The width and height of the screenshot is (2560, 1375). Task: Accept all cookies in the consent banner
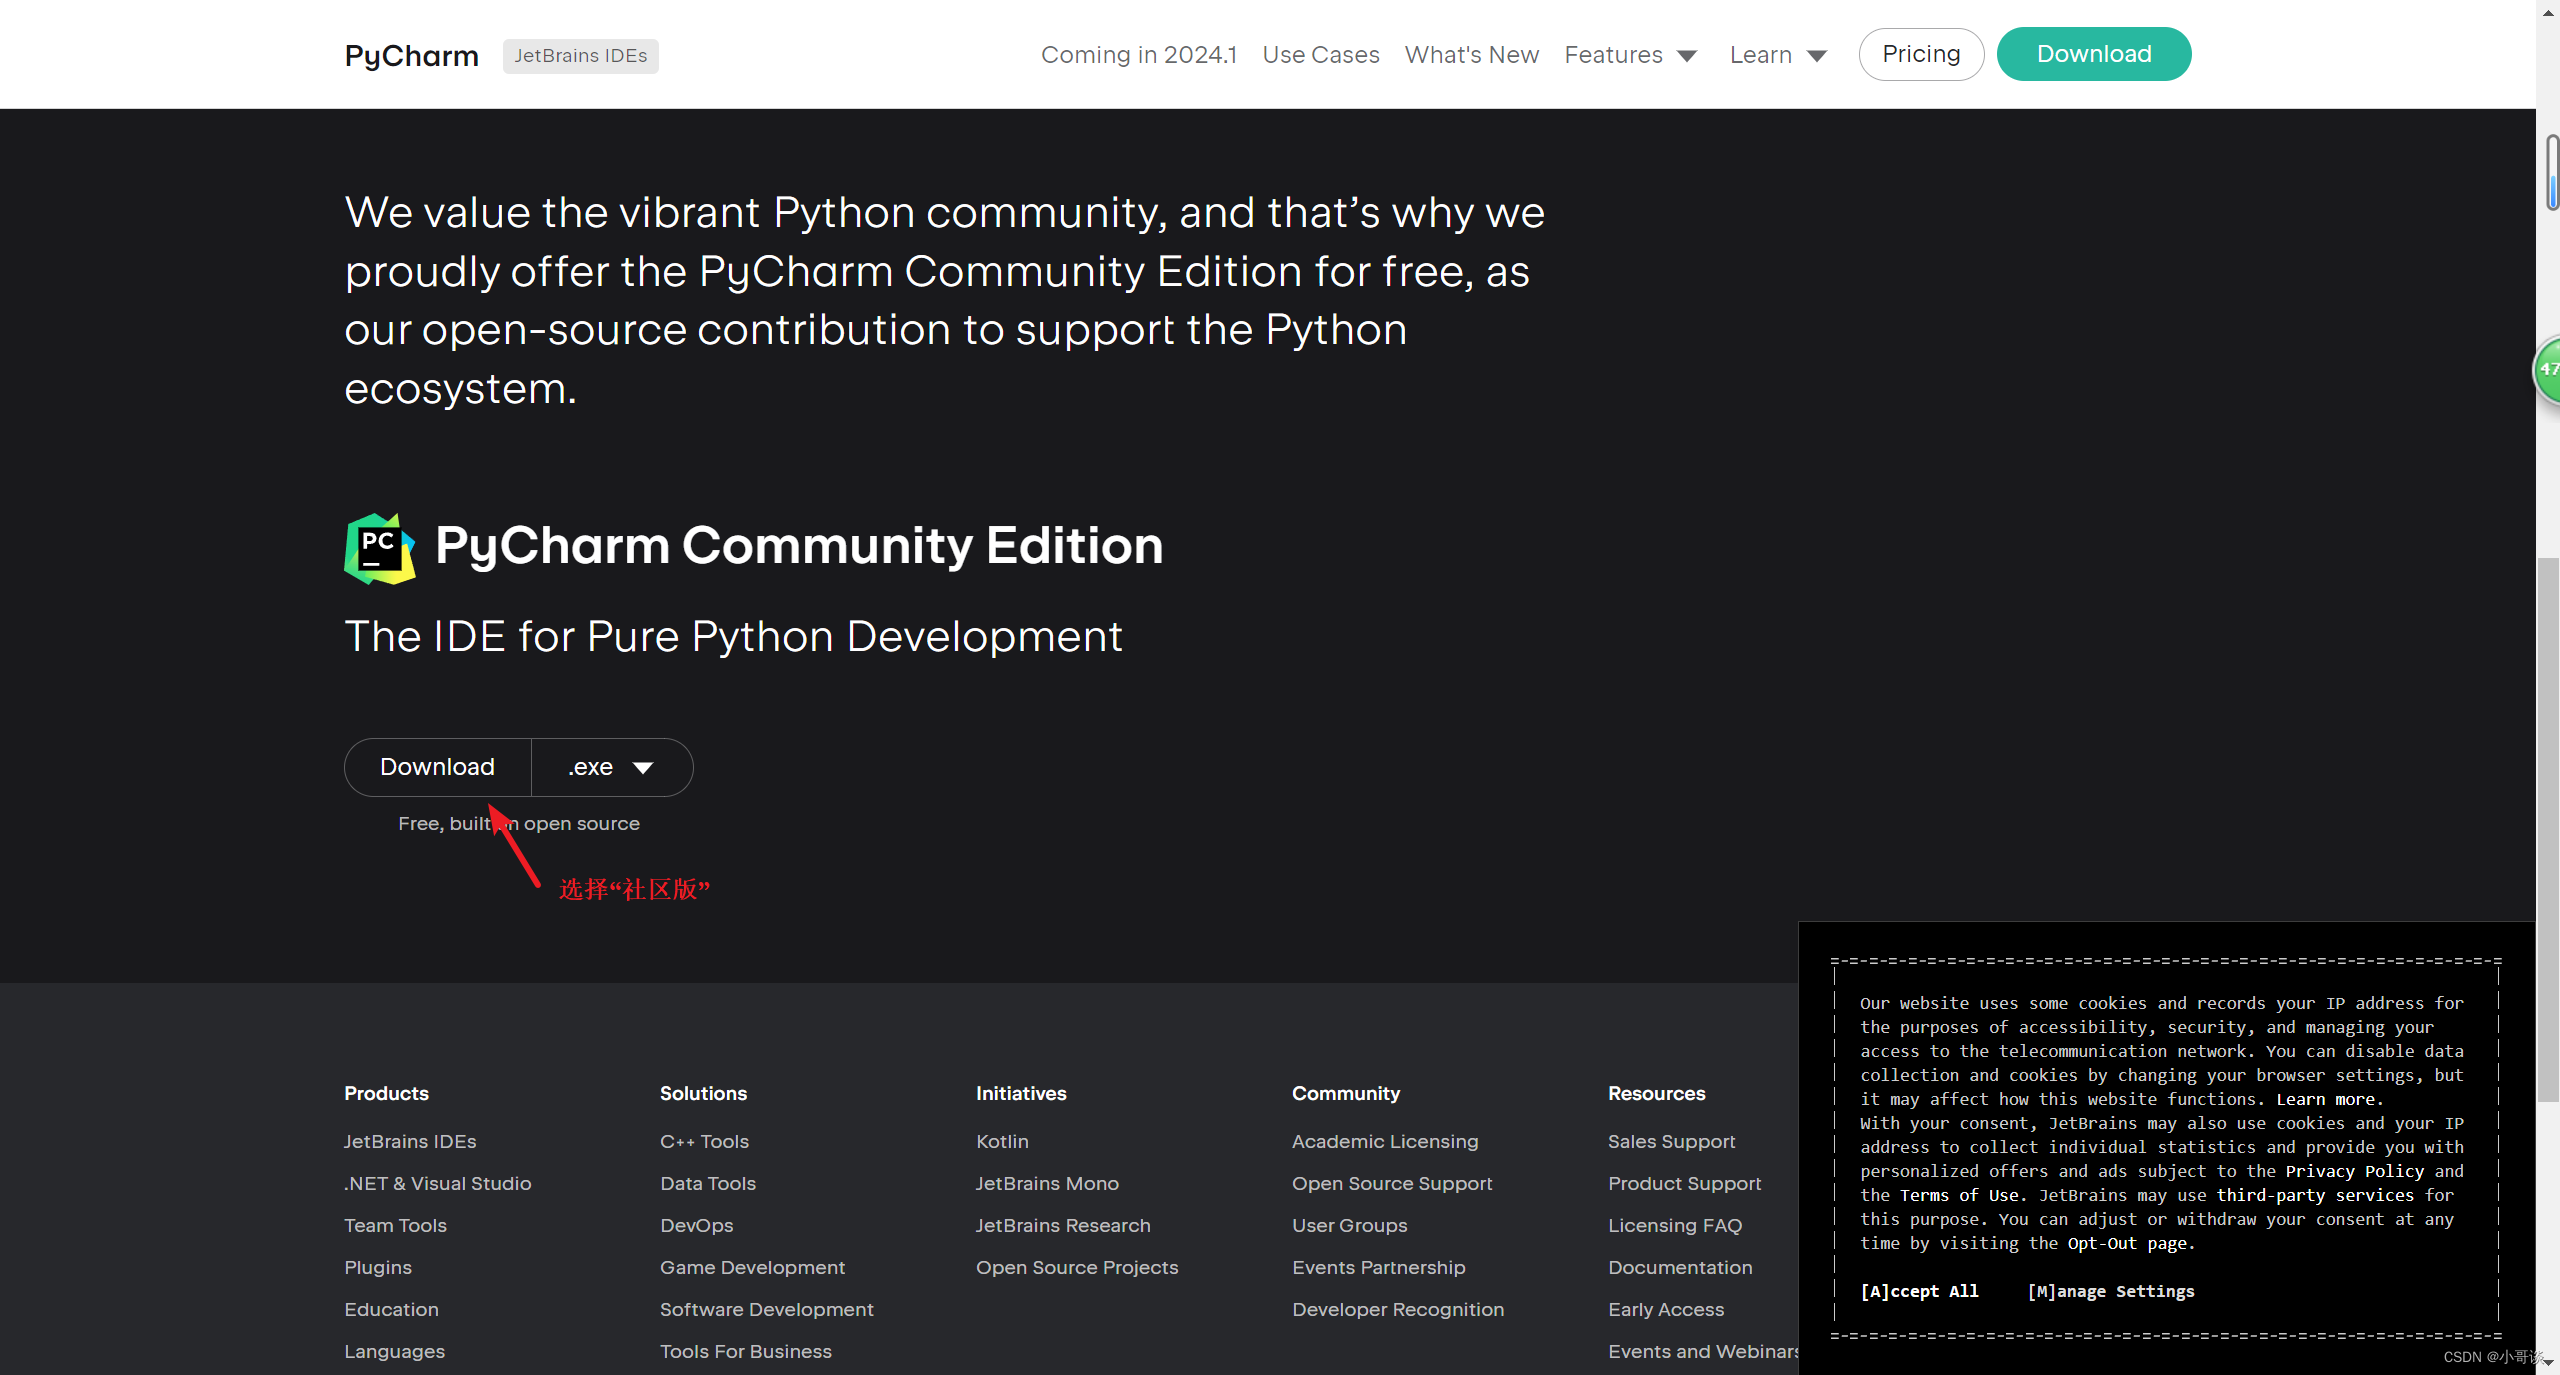(1918, 1291)
